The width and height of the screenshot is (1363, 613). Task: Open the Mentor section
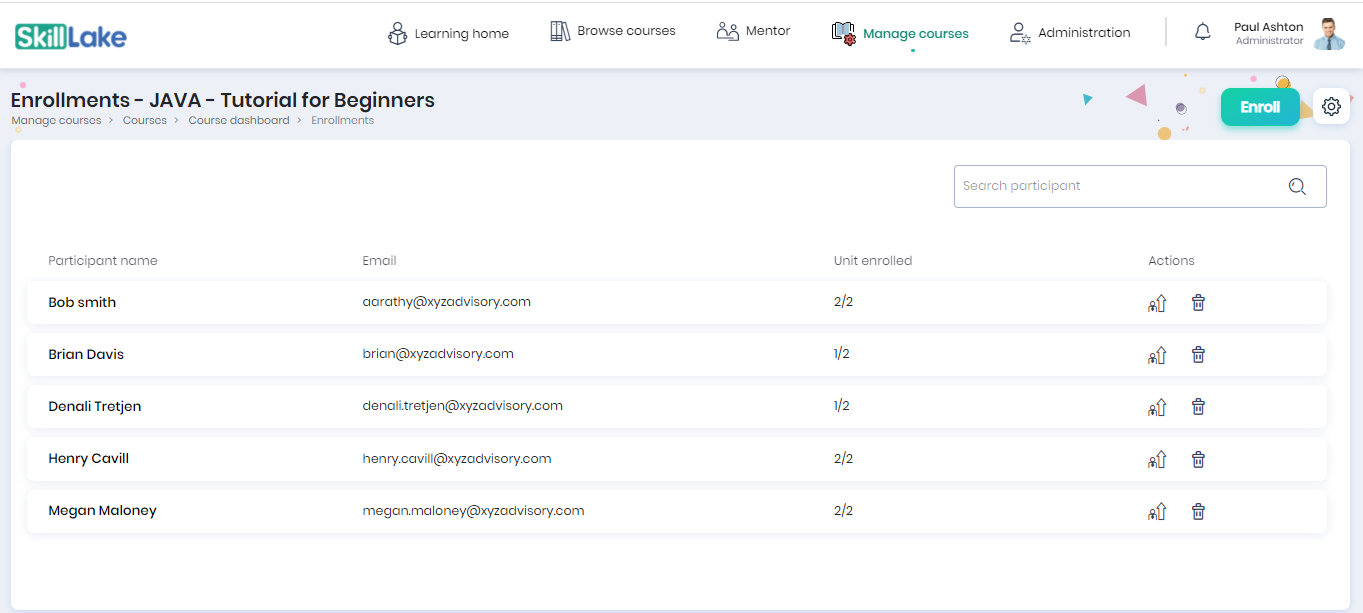coord(754,31)
